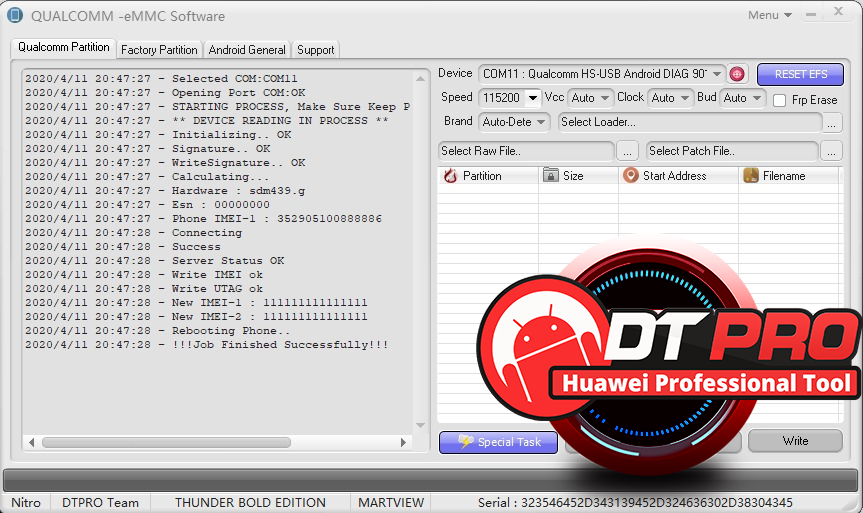Click the lightning icon on the Special Task button
The height and width of the screenshot is (513, 863).
[466, 441]
